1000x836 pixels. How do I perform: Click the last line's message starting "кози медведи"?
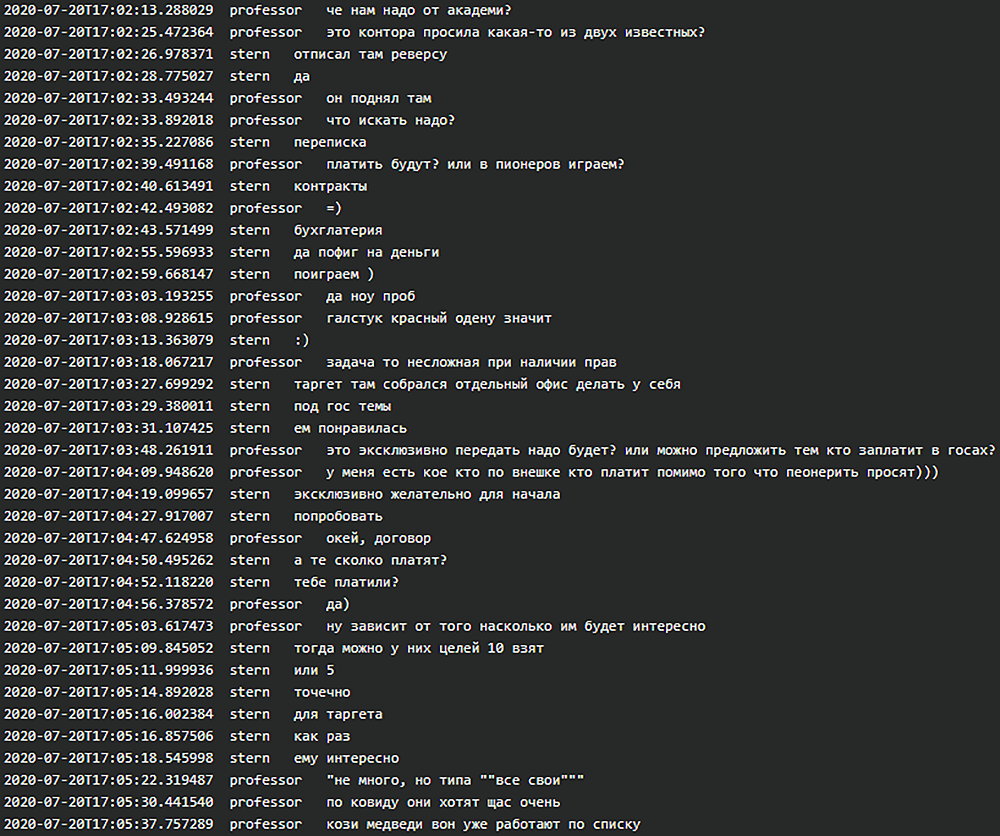pyautogui.click(x=482, y=824)
